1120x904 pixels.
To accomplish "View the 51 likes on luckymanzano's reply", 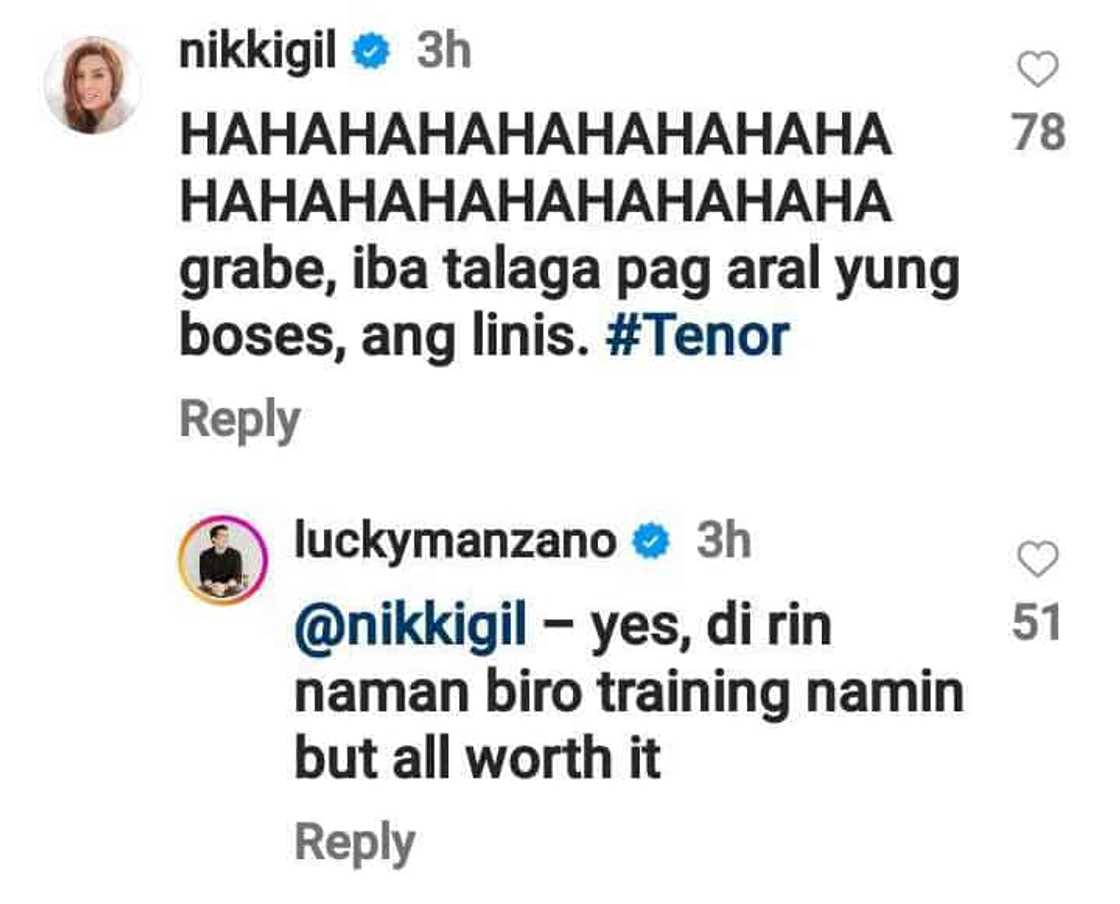I will [x=1036, y=622].
